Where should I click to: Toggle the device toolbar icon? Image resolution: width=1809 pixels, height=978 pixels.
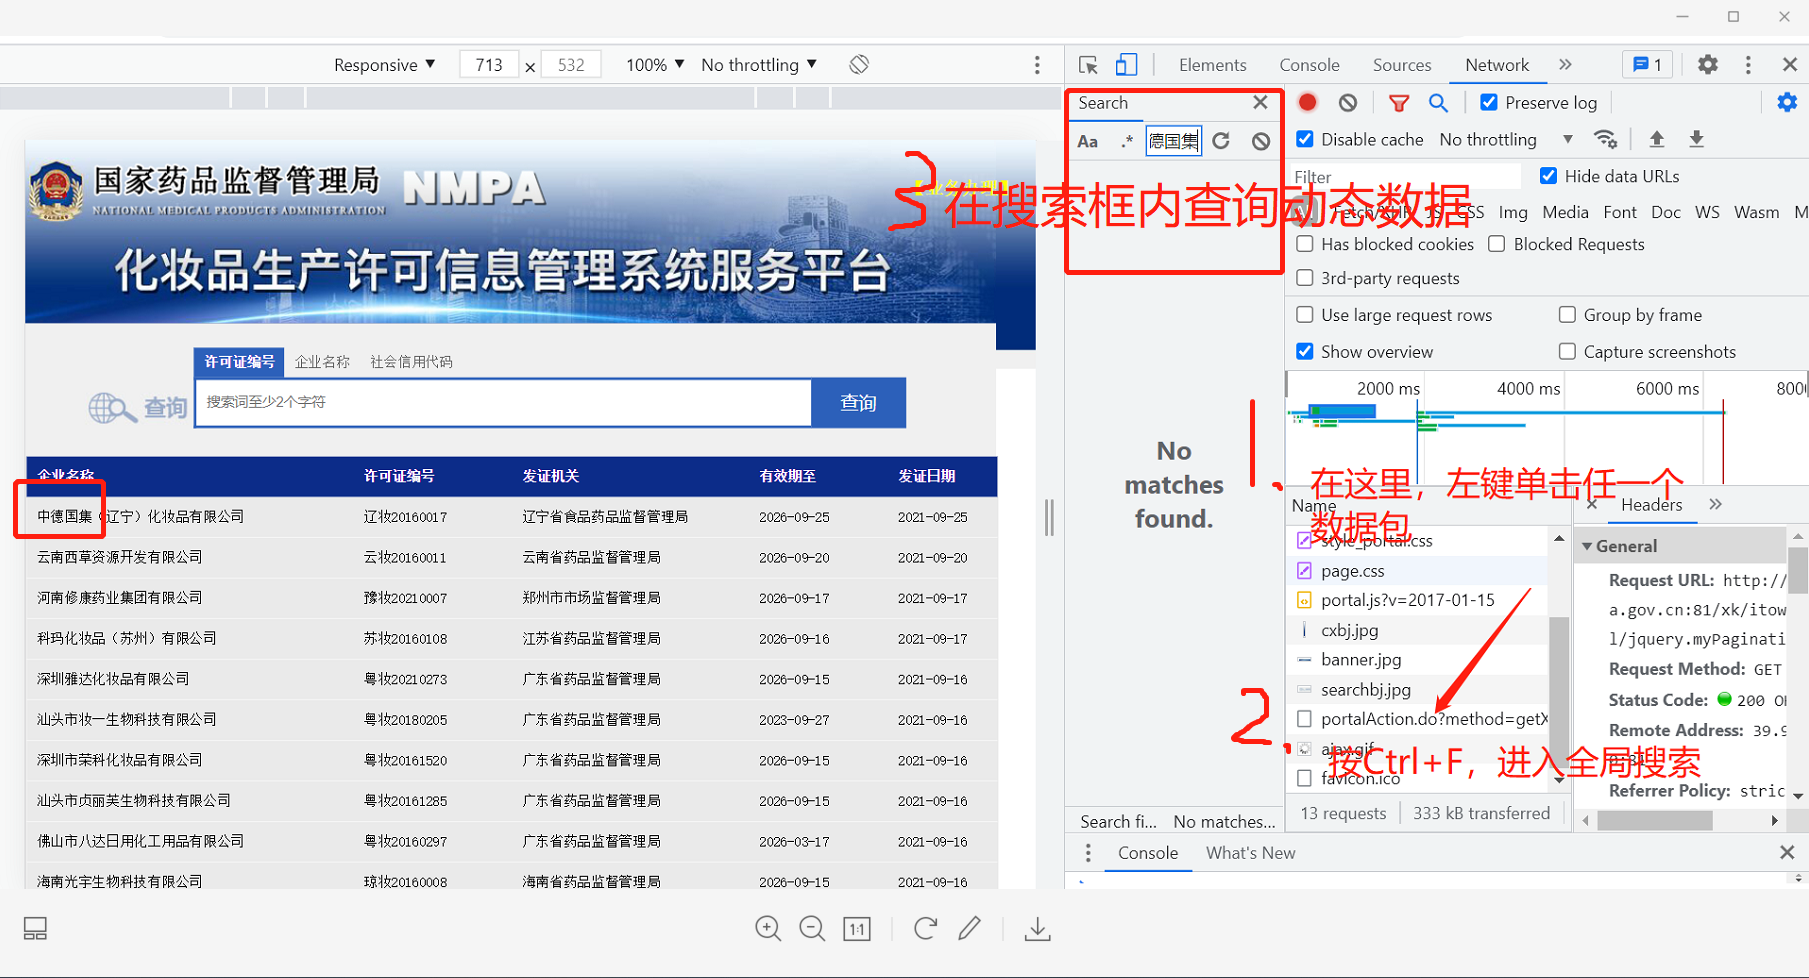1127,65
